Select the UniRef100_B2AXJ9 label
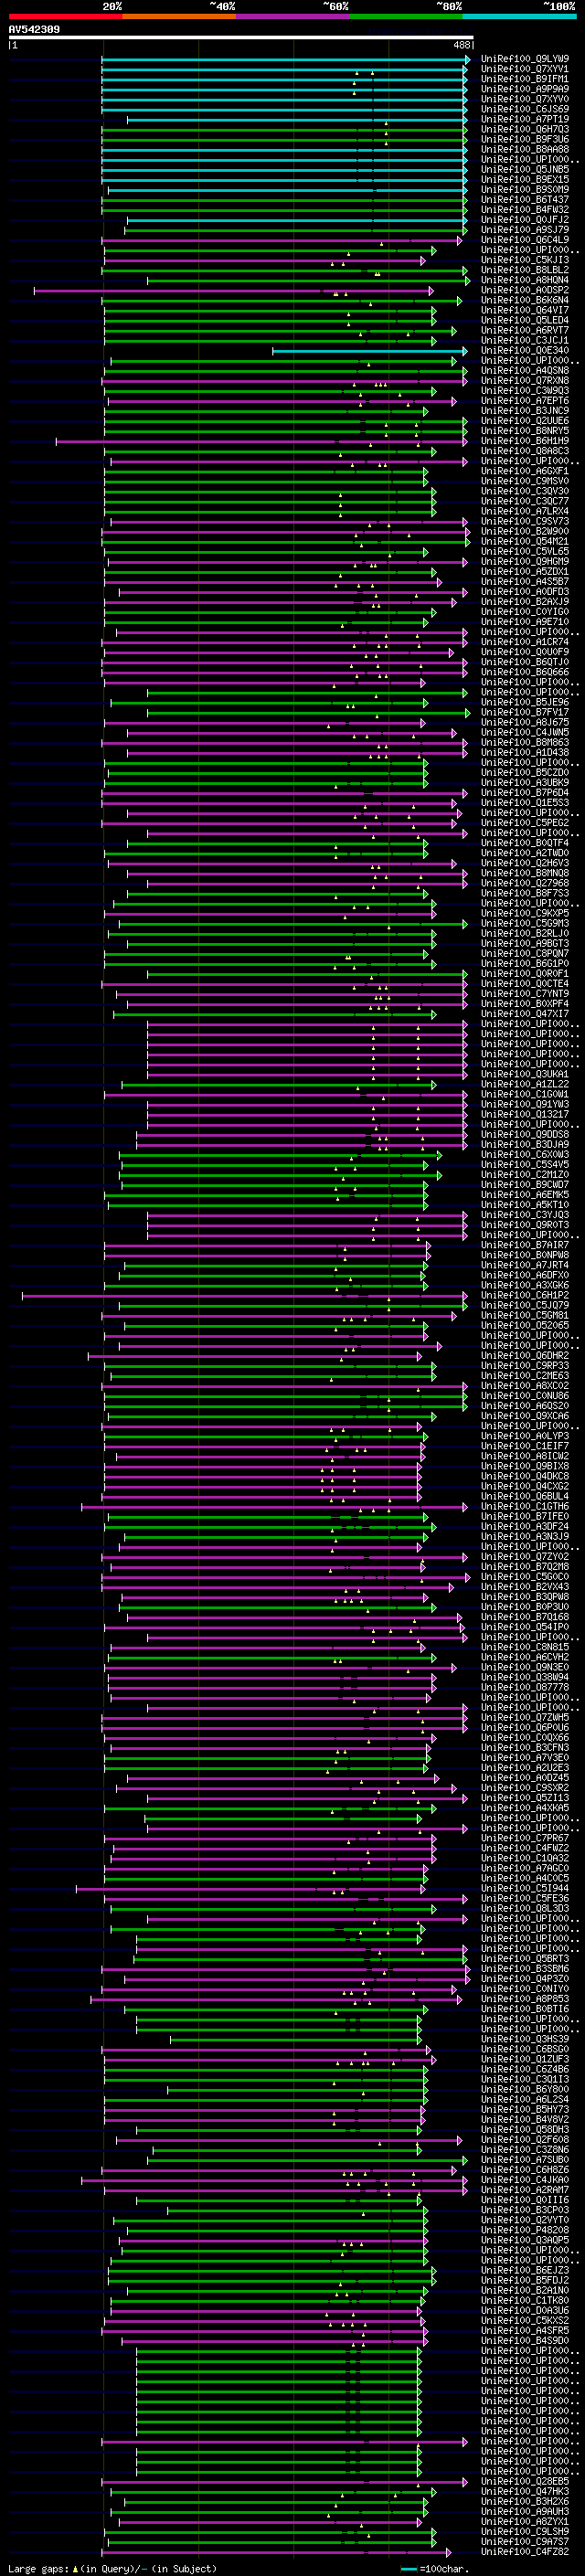 coord(525,602)
